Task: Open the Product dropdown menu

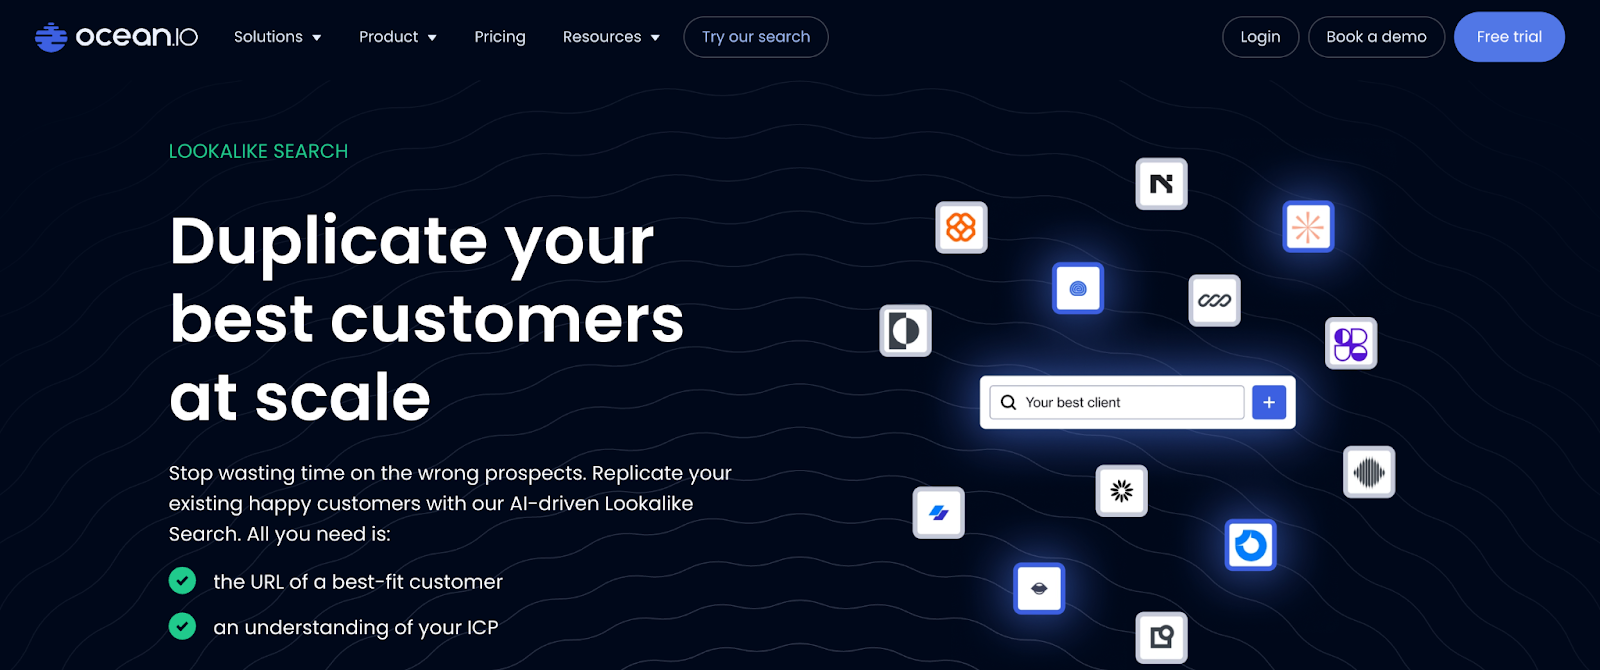Action: 397,37
